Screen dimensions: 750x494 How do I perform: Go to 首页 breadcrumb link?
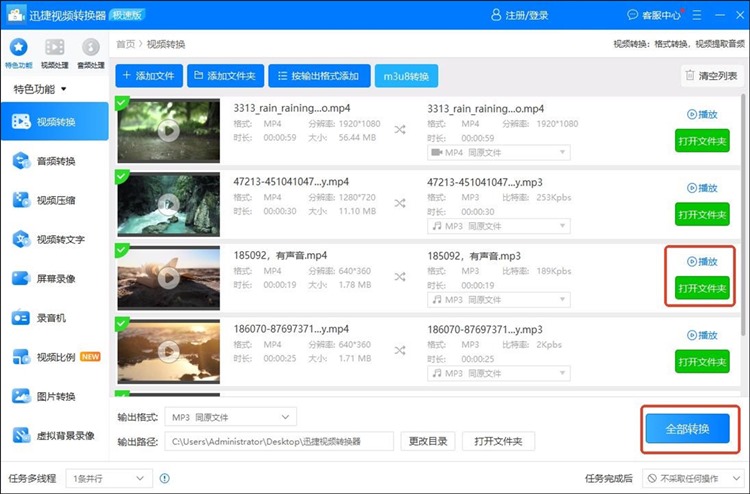[125, 44]
